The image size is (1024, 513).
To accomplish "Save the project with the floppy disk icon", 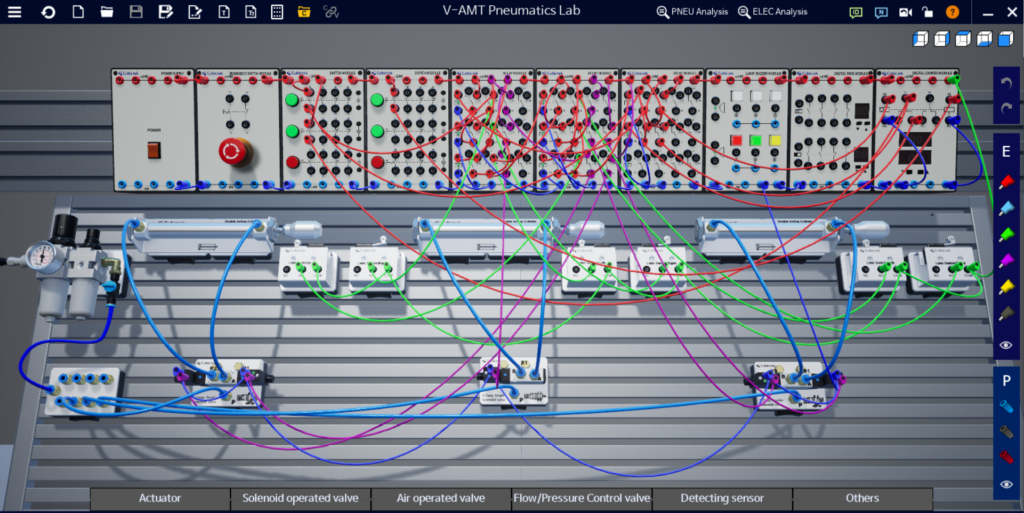I will (x=136, y=12).
